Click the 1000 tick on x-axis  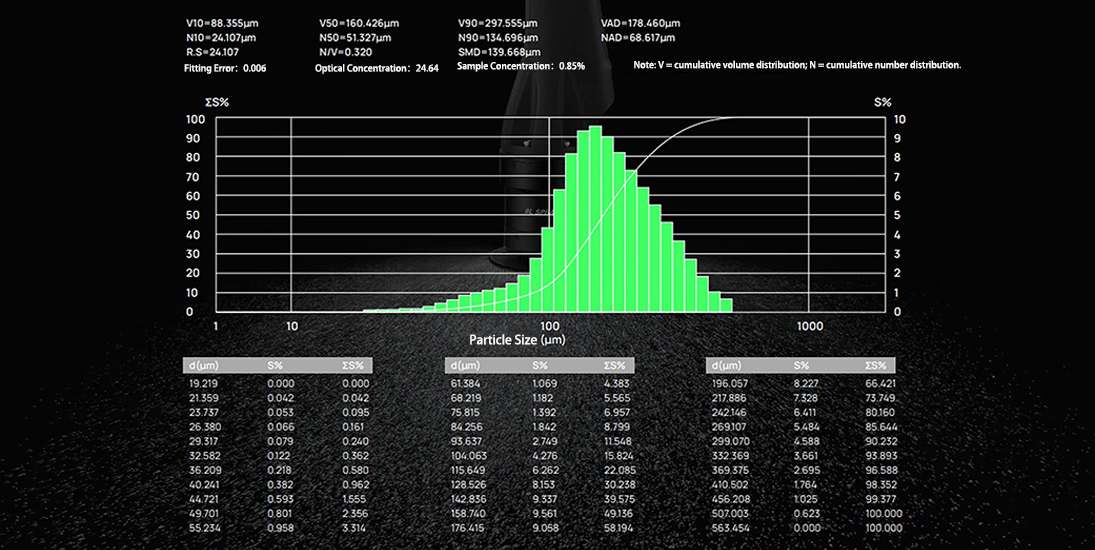pos(809,326)
